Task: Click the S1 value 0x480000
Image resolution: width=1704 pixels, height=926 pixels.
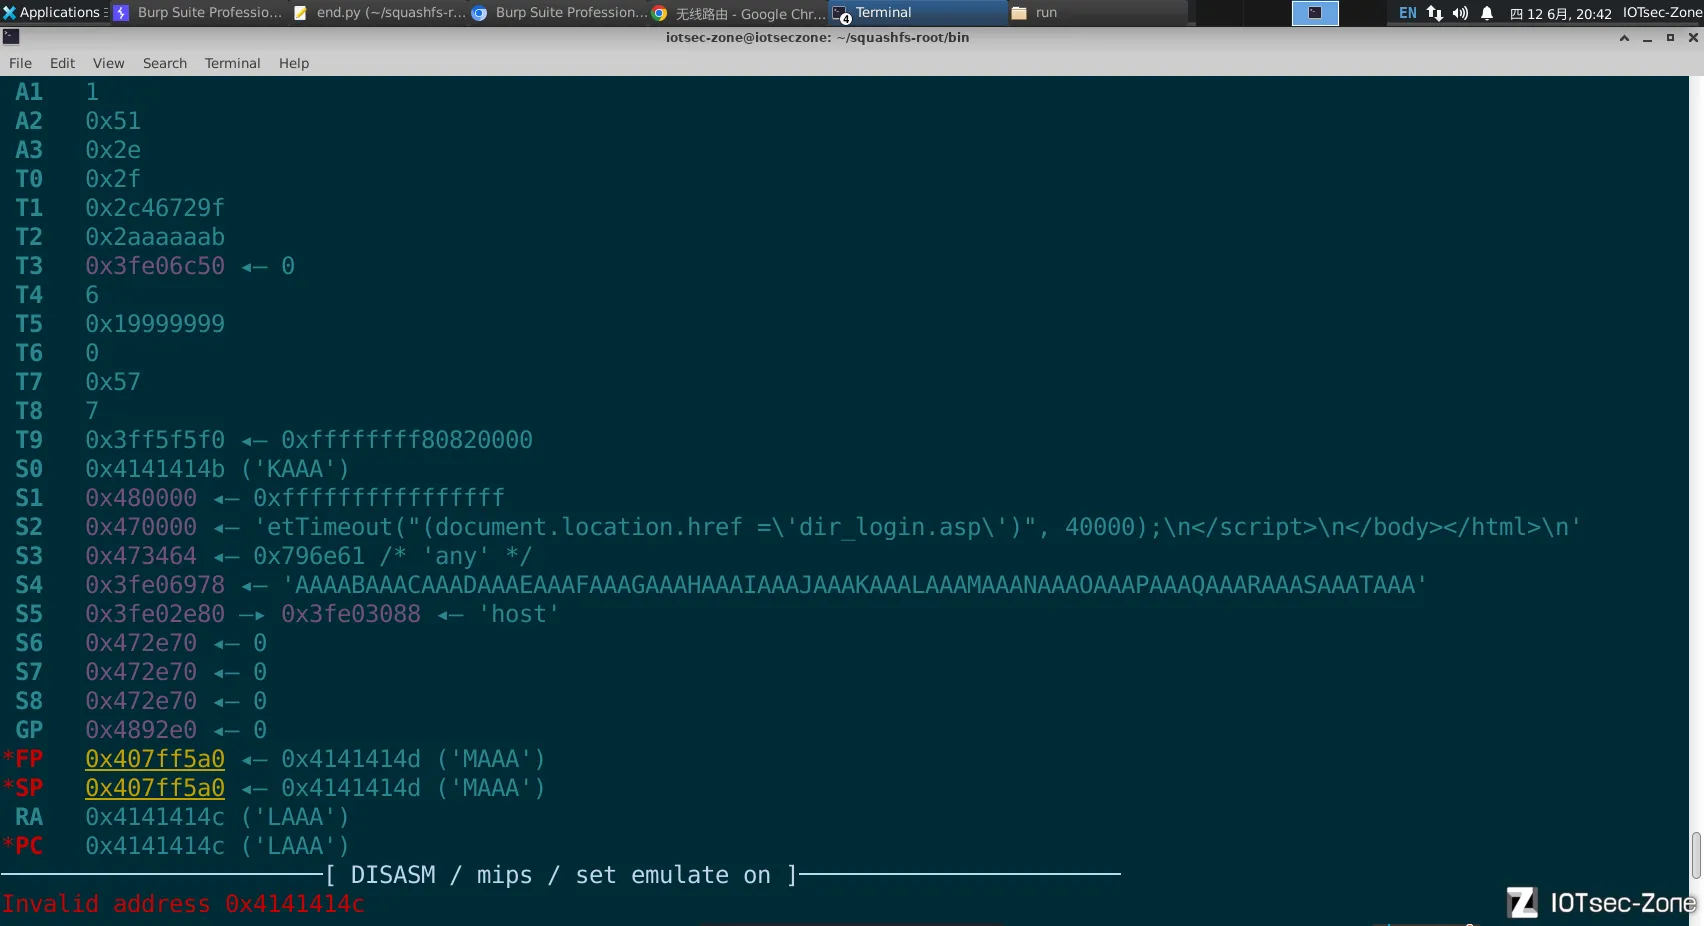Action: tap(141, 498)
